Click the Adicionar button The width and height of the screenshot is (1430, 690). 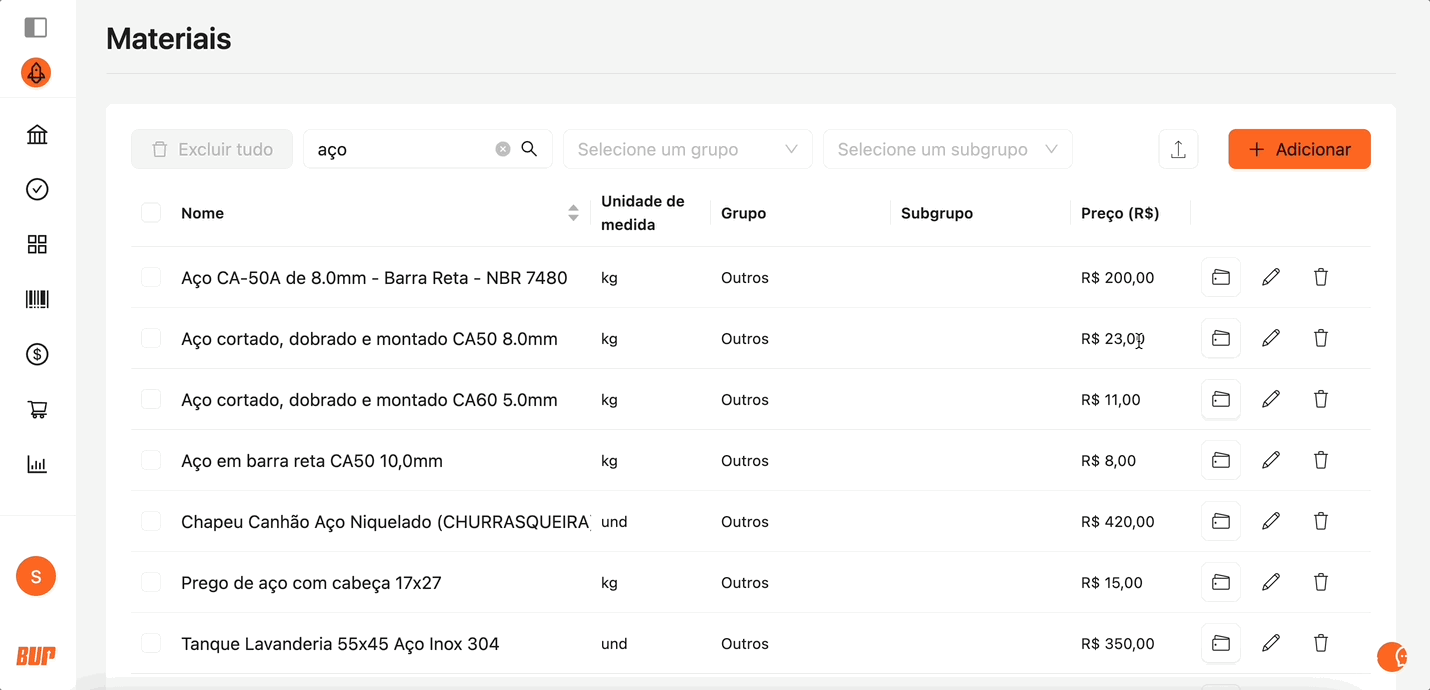click(x=1299, y=149)
